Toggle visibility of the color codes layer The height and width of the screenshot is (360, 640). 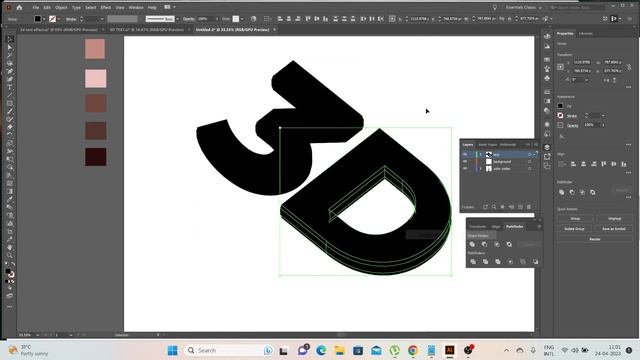coord(464,169)
